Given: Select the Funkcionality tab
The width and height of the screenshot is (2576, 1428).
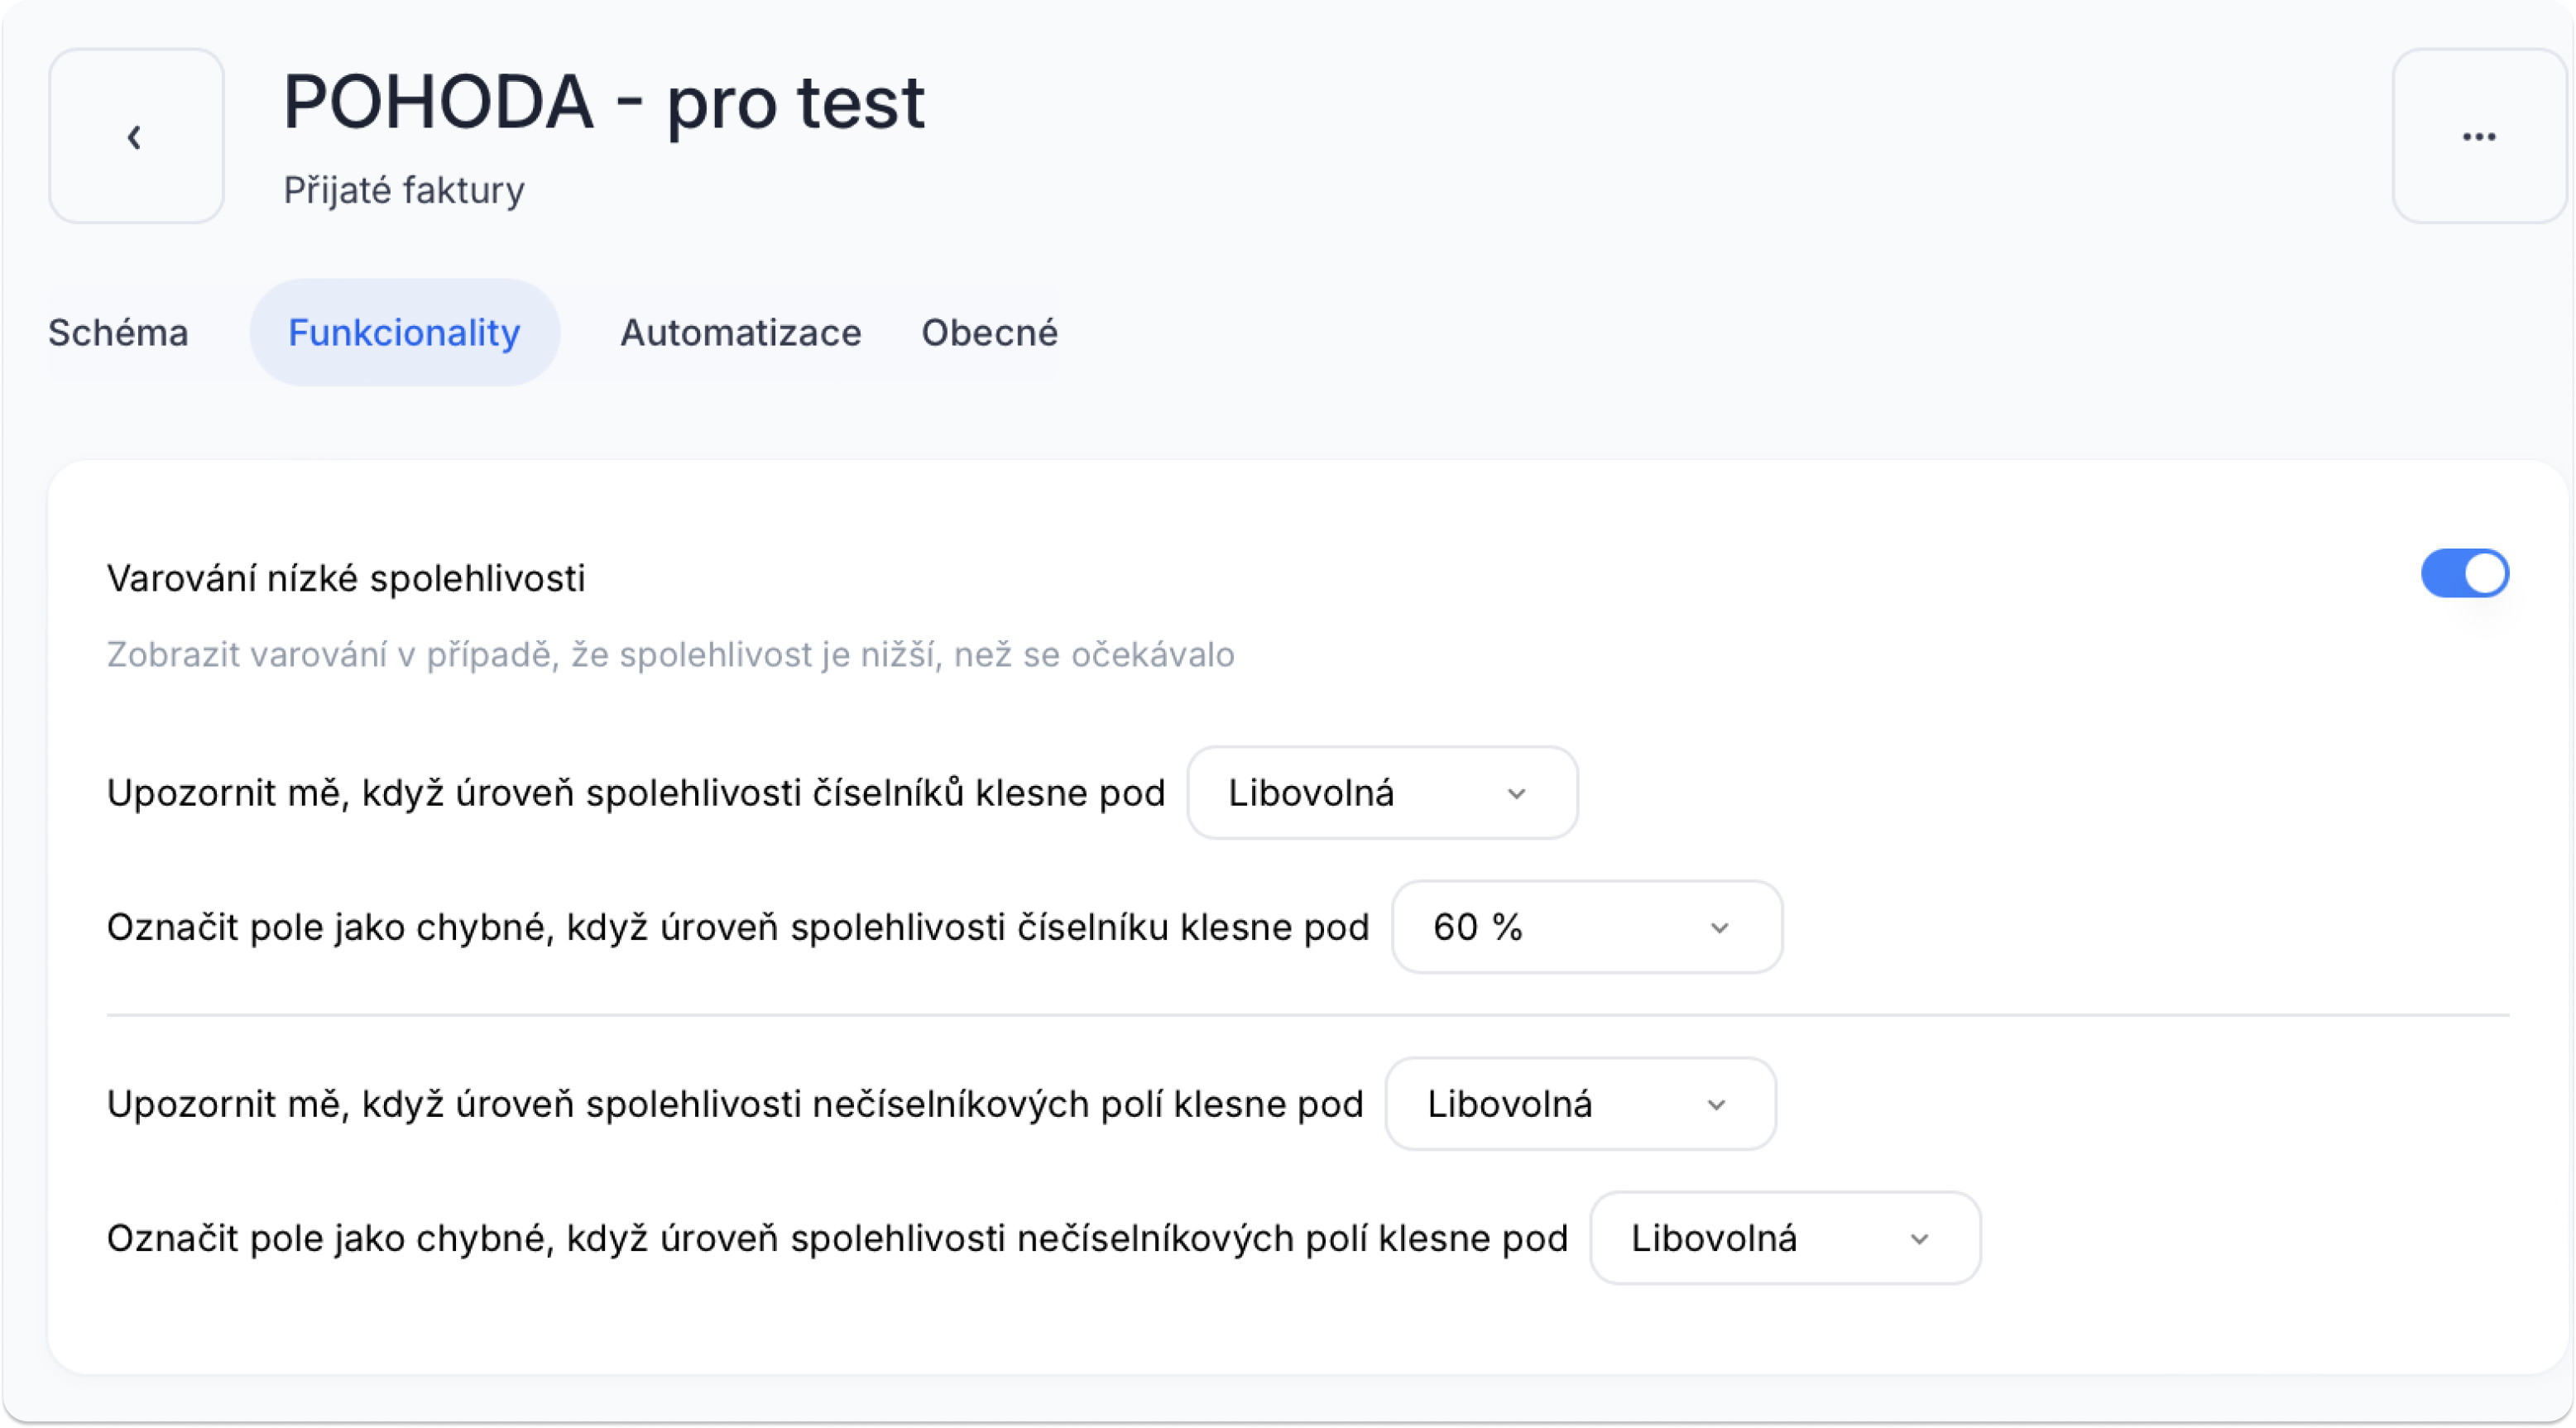Looking at the screenshot, I should 404,333.
